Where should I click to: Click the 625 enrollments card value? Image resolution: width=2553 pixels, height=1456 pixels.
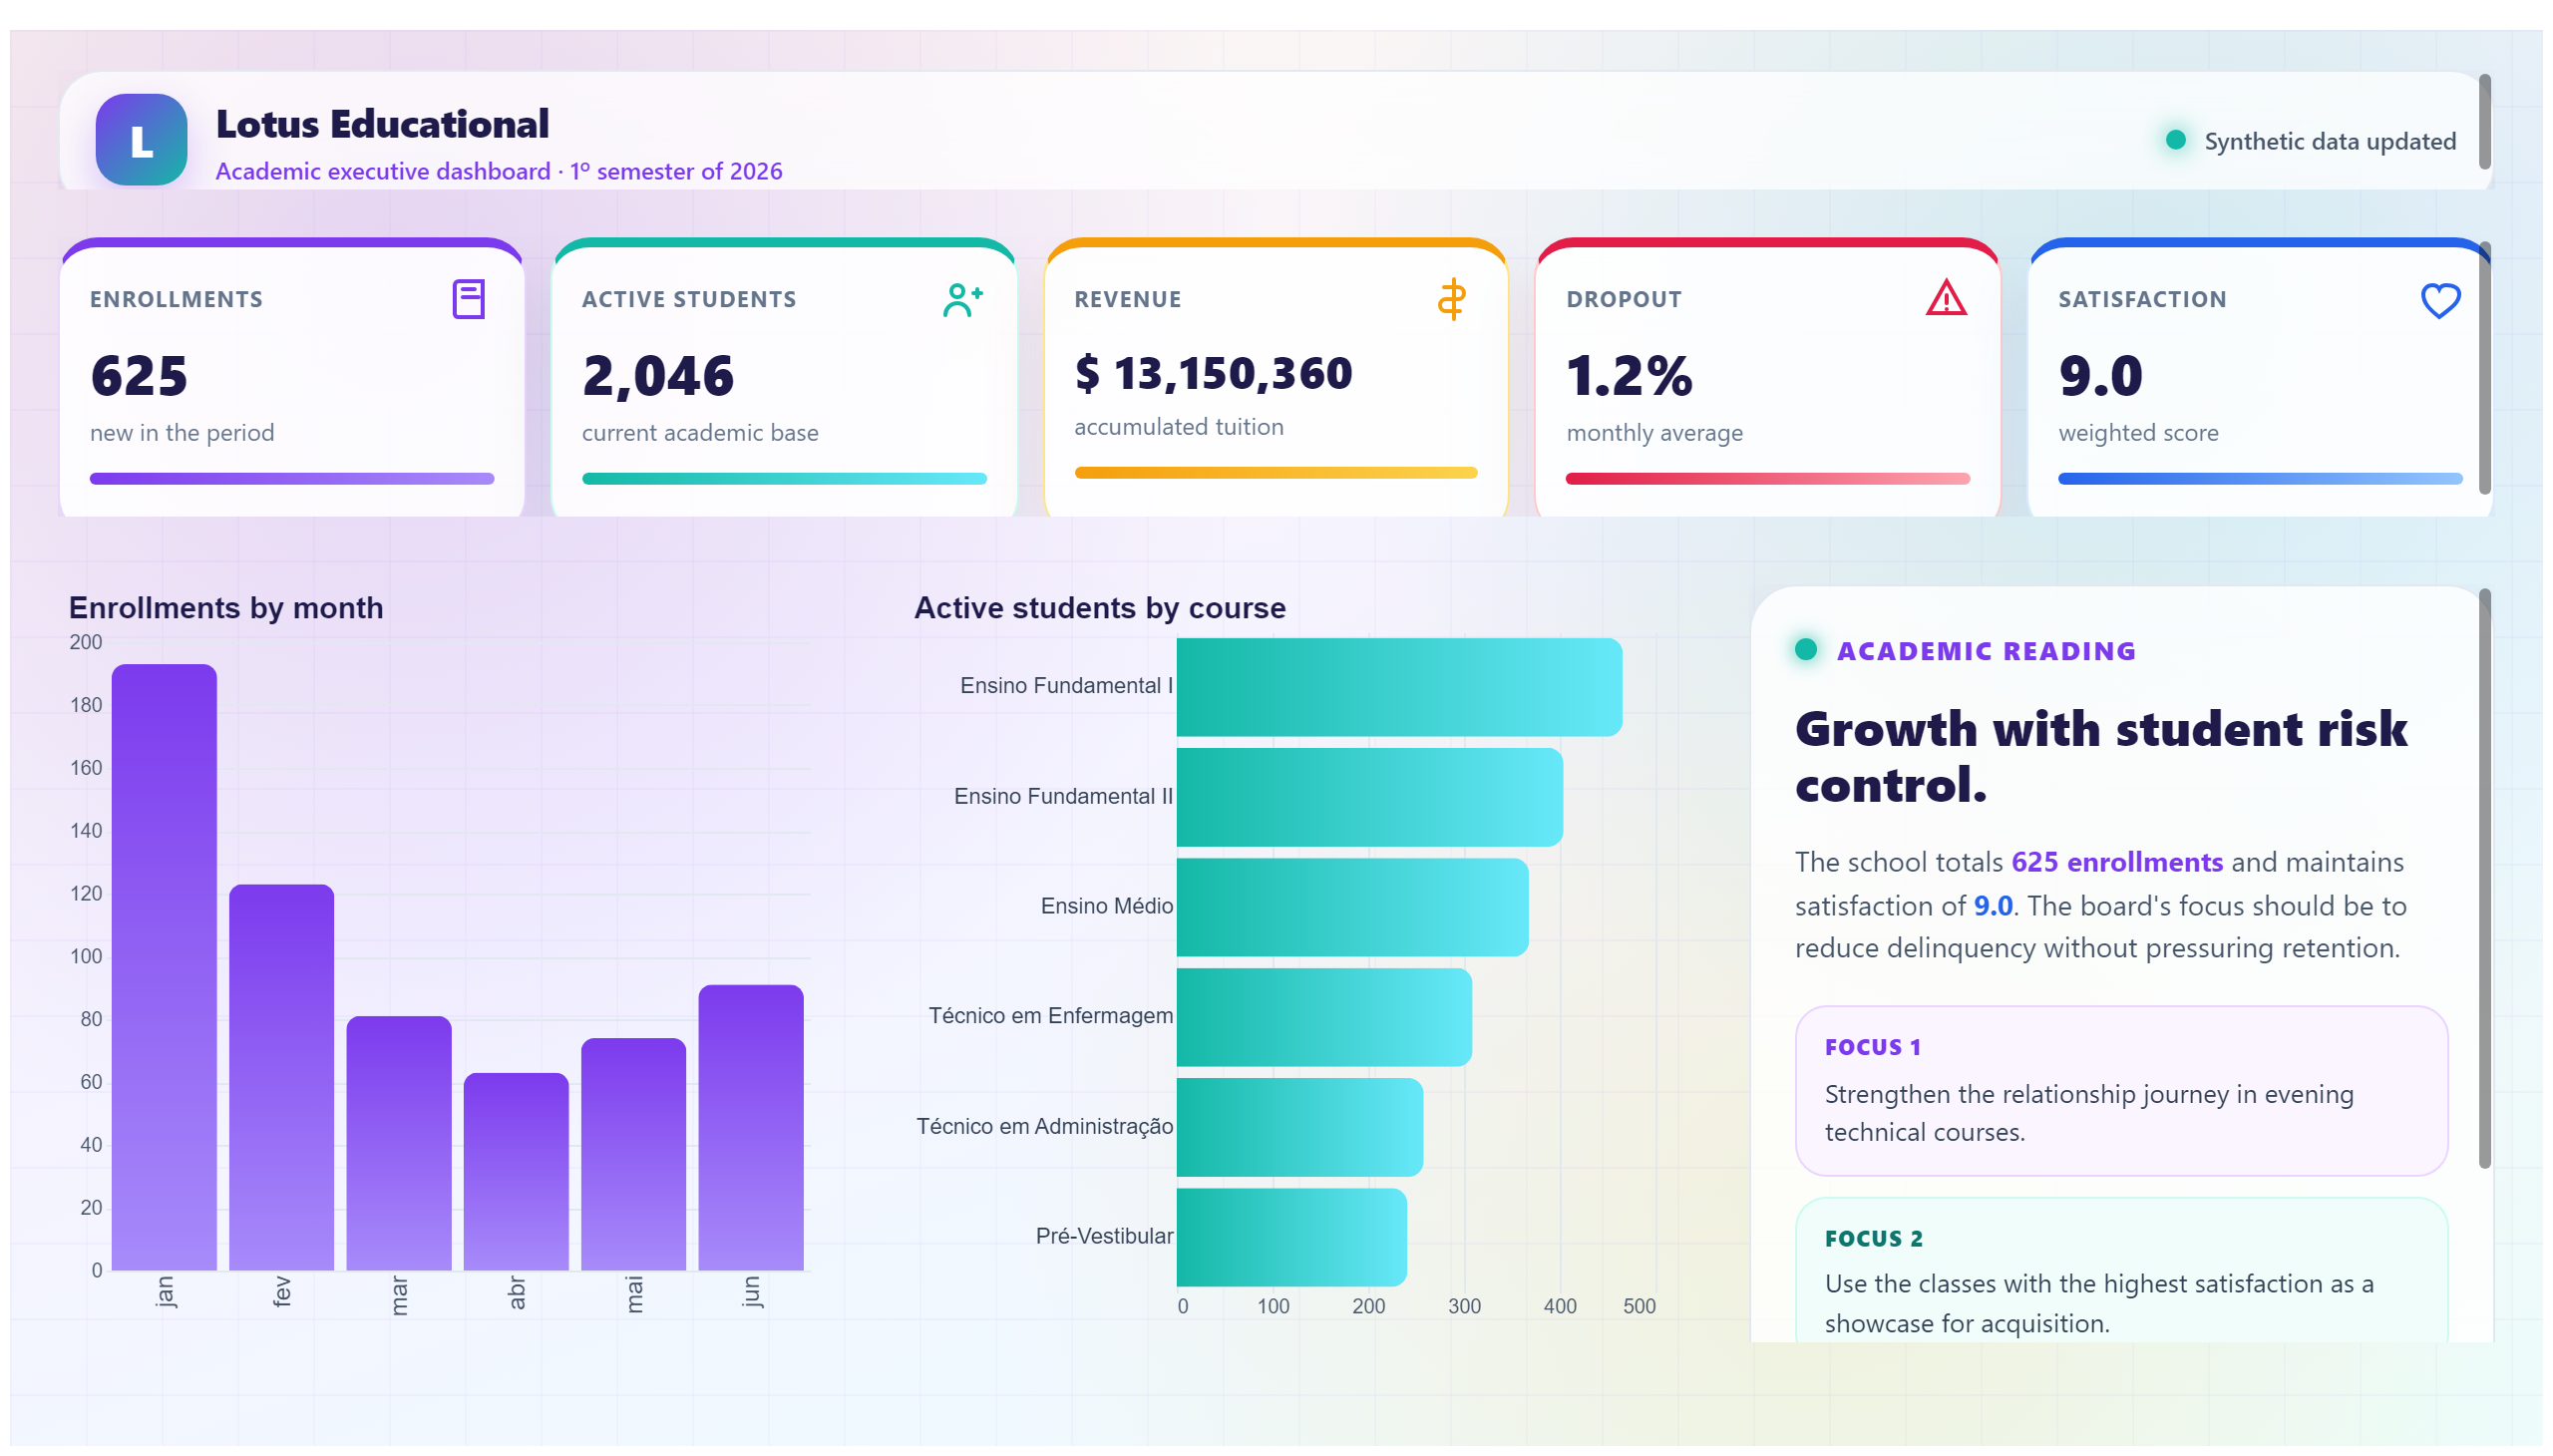click(139, 376)
